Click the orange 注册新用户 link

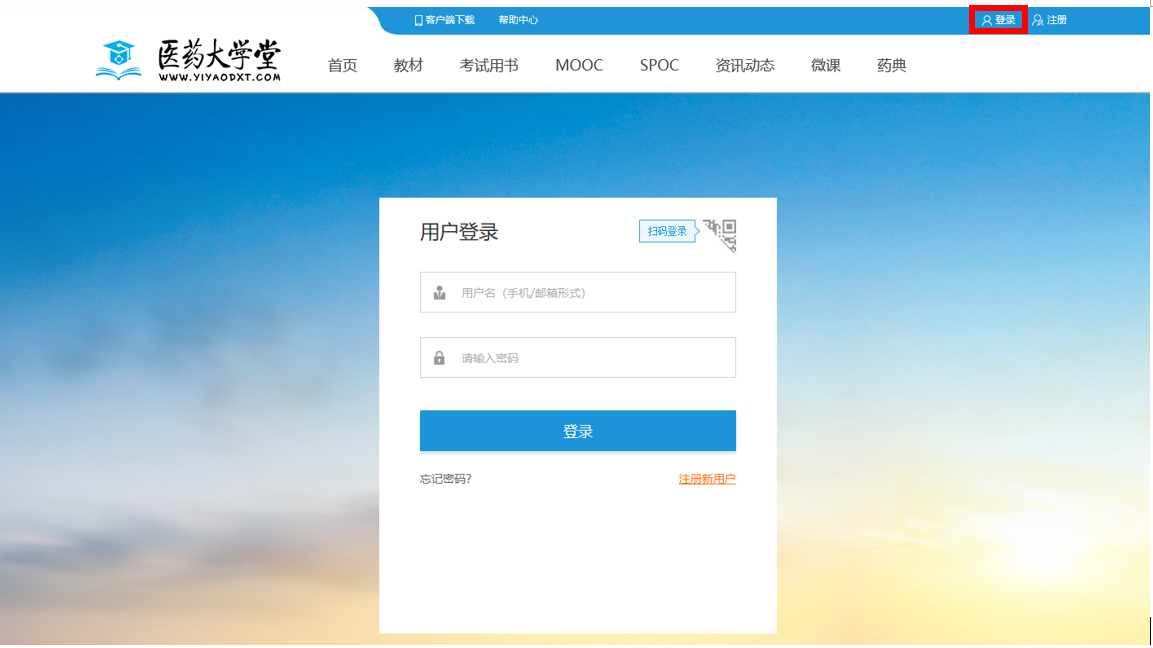(707, 480)
